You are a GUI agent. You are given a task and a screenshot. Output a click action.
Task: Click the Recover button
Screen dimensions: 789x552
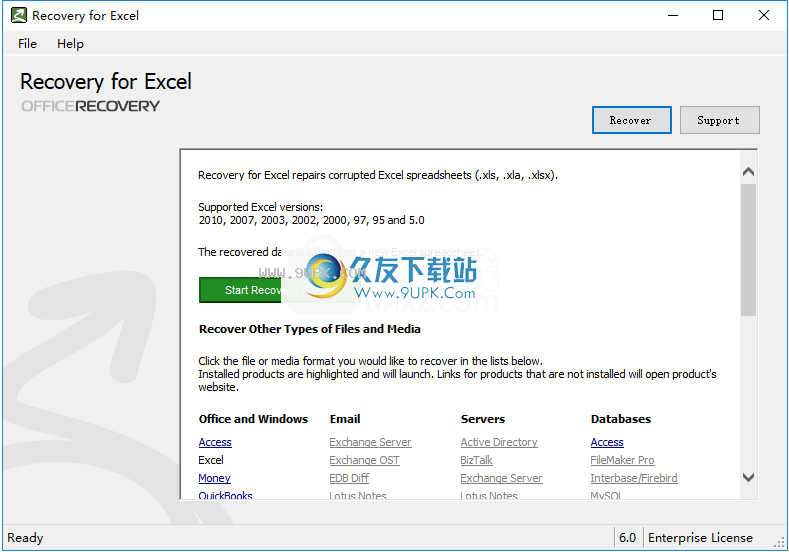coord(632,120)
